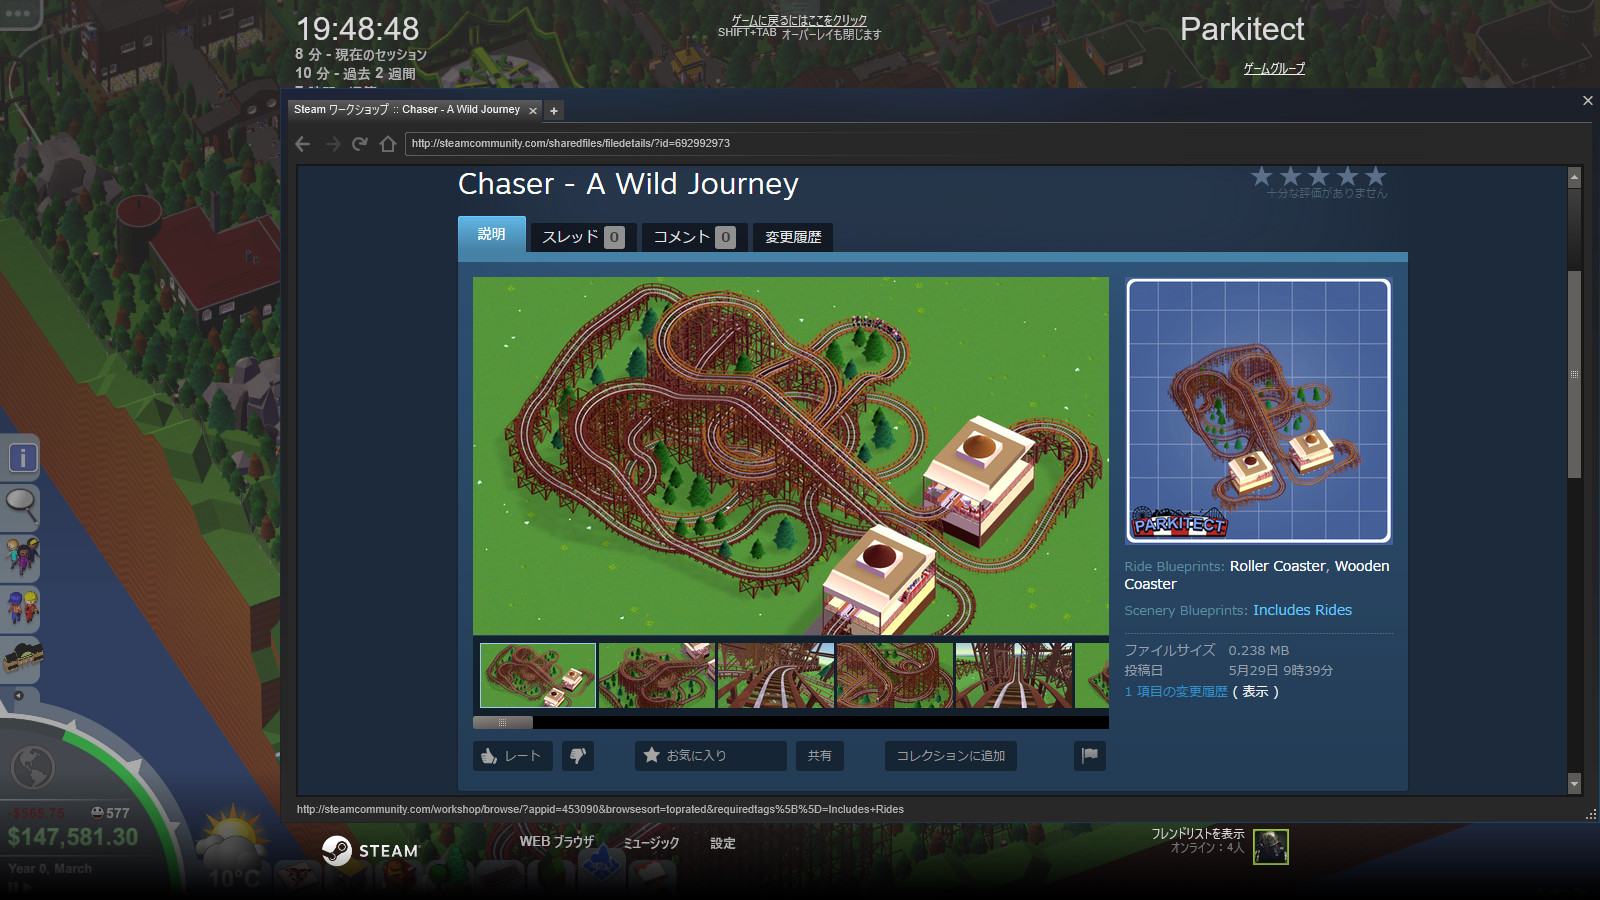The width and height of the screenshot is (1600, 900).
Task: Open a new browser tab
Action: pos(554,111)
